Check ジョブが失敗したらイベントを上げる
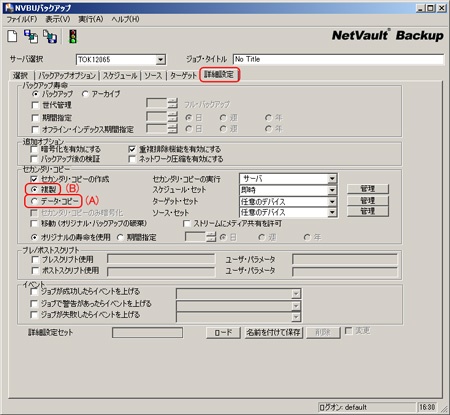Screen dimensions: 450x415 34,315
